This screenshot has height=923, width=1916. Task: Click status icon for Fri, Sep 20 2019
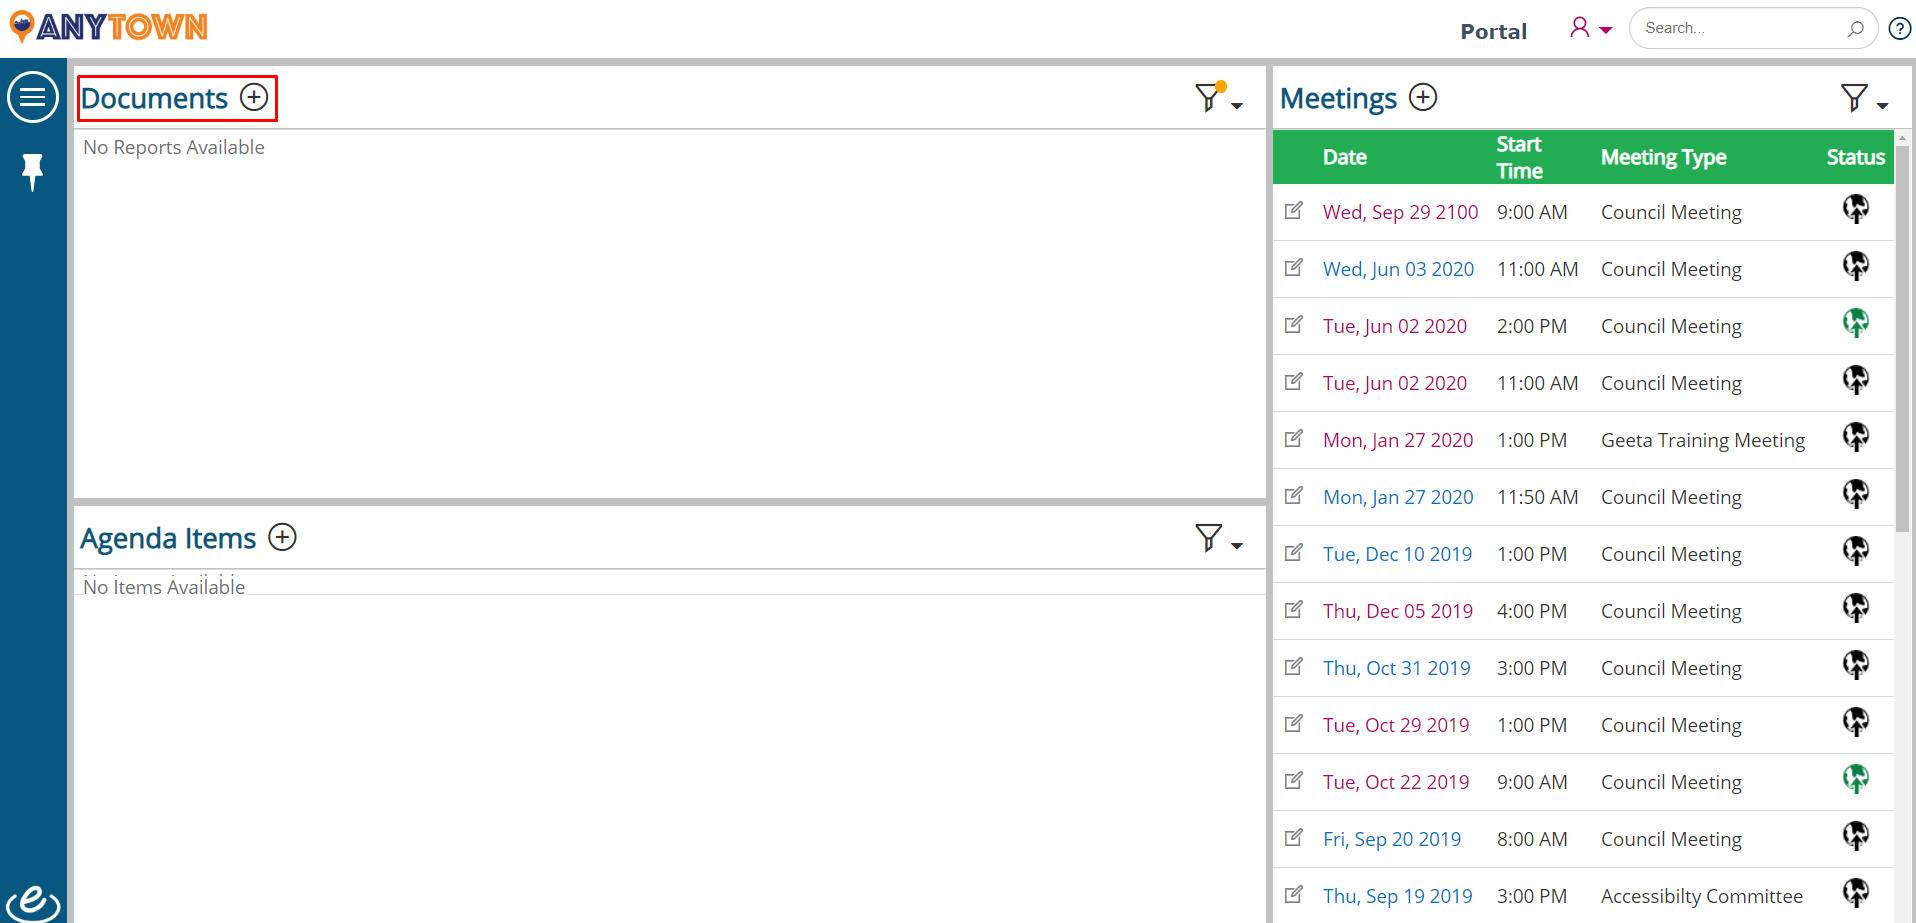1856,836
